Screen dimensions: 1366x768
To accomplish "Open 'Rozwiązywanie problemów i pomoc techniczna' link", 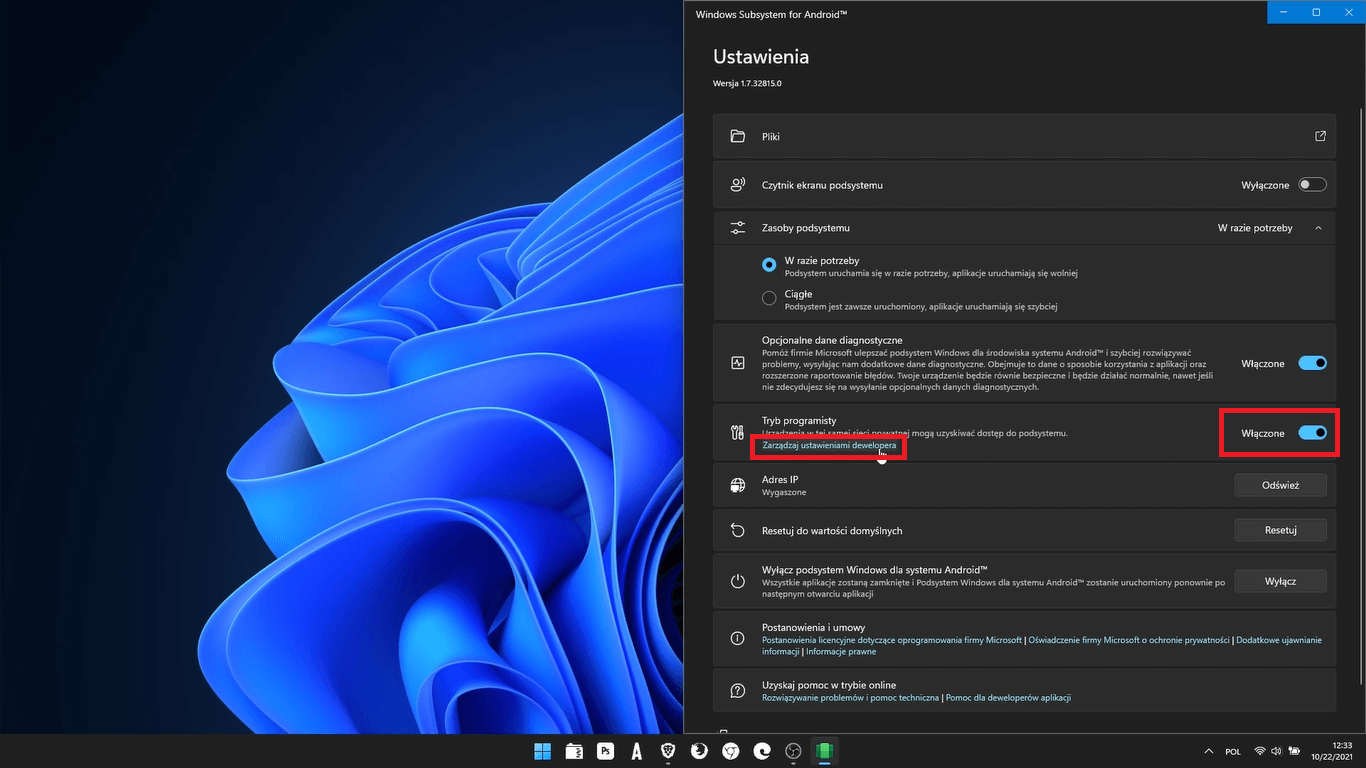I will click(850, 698).
